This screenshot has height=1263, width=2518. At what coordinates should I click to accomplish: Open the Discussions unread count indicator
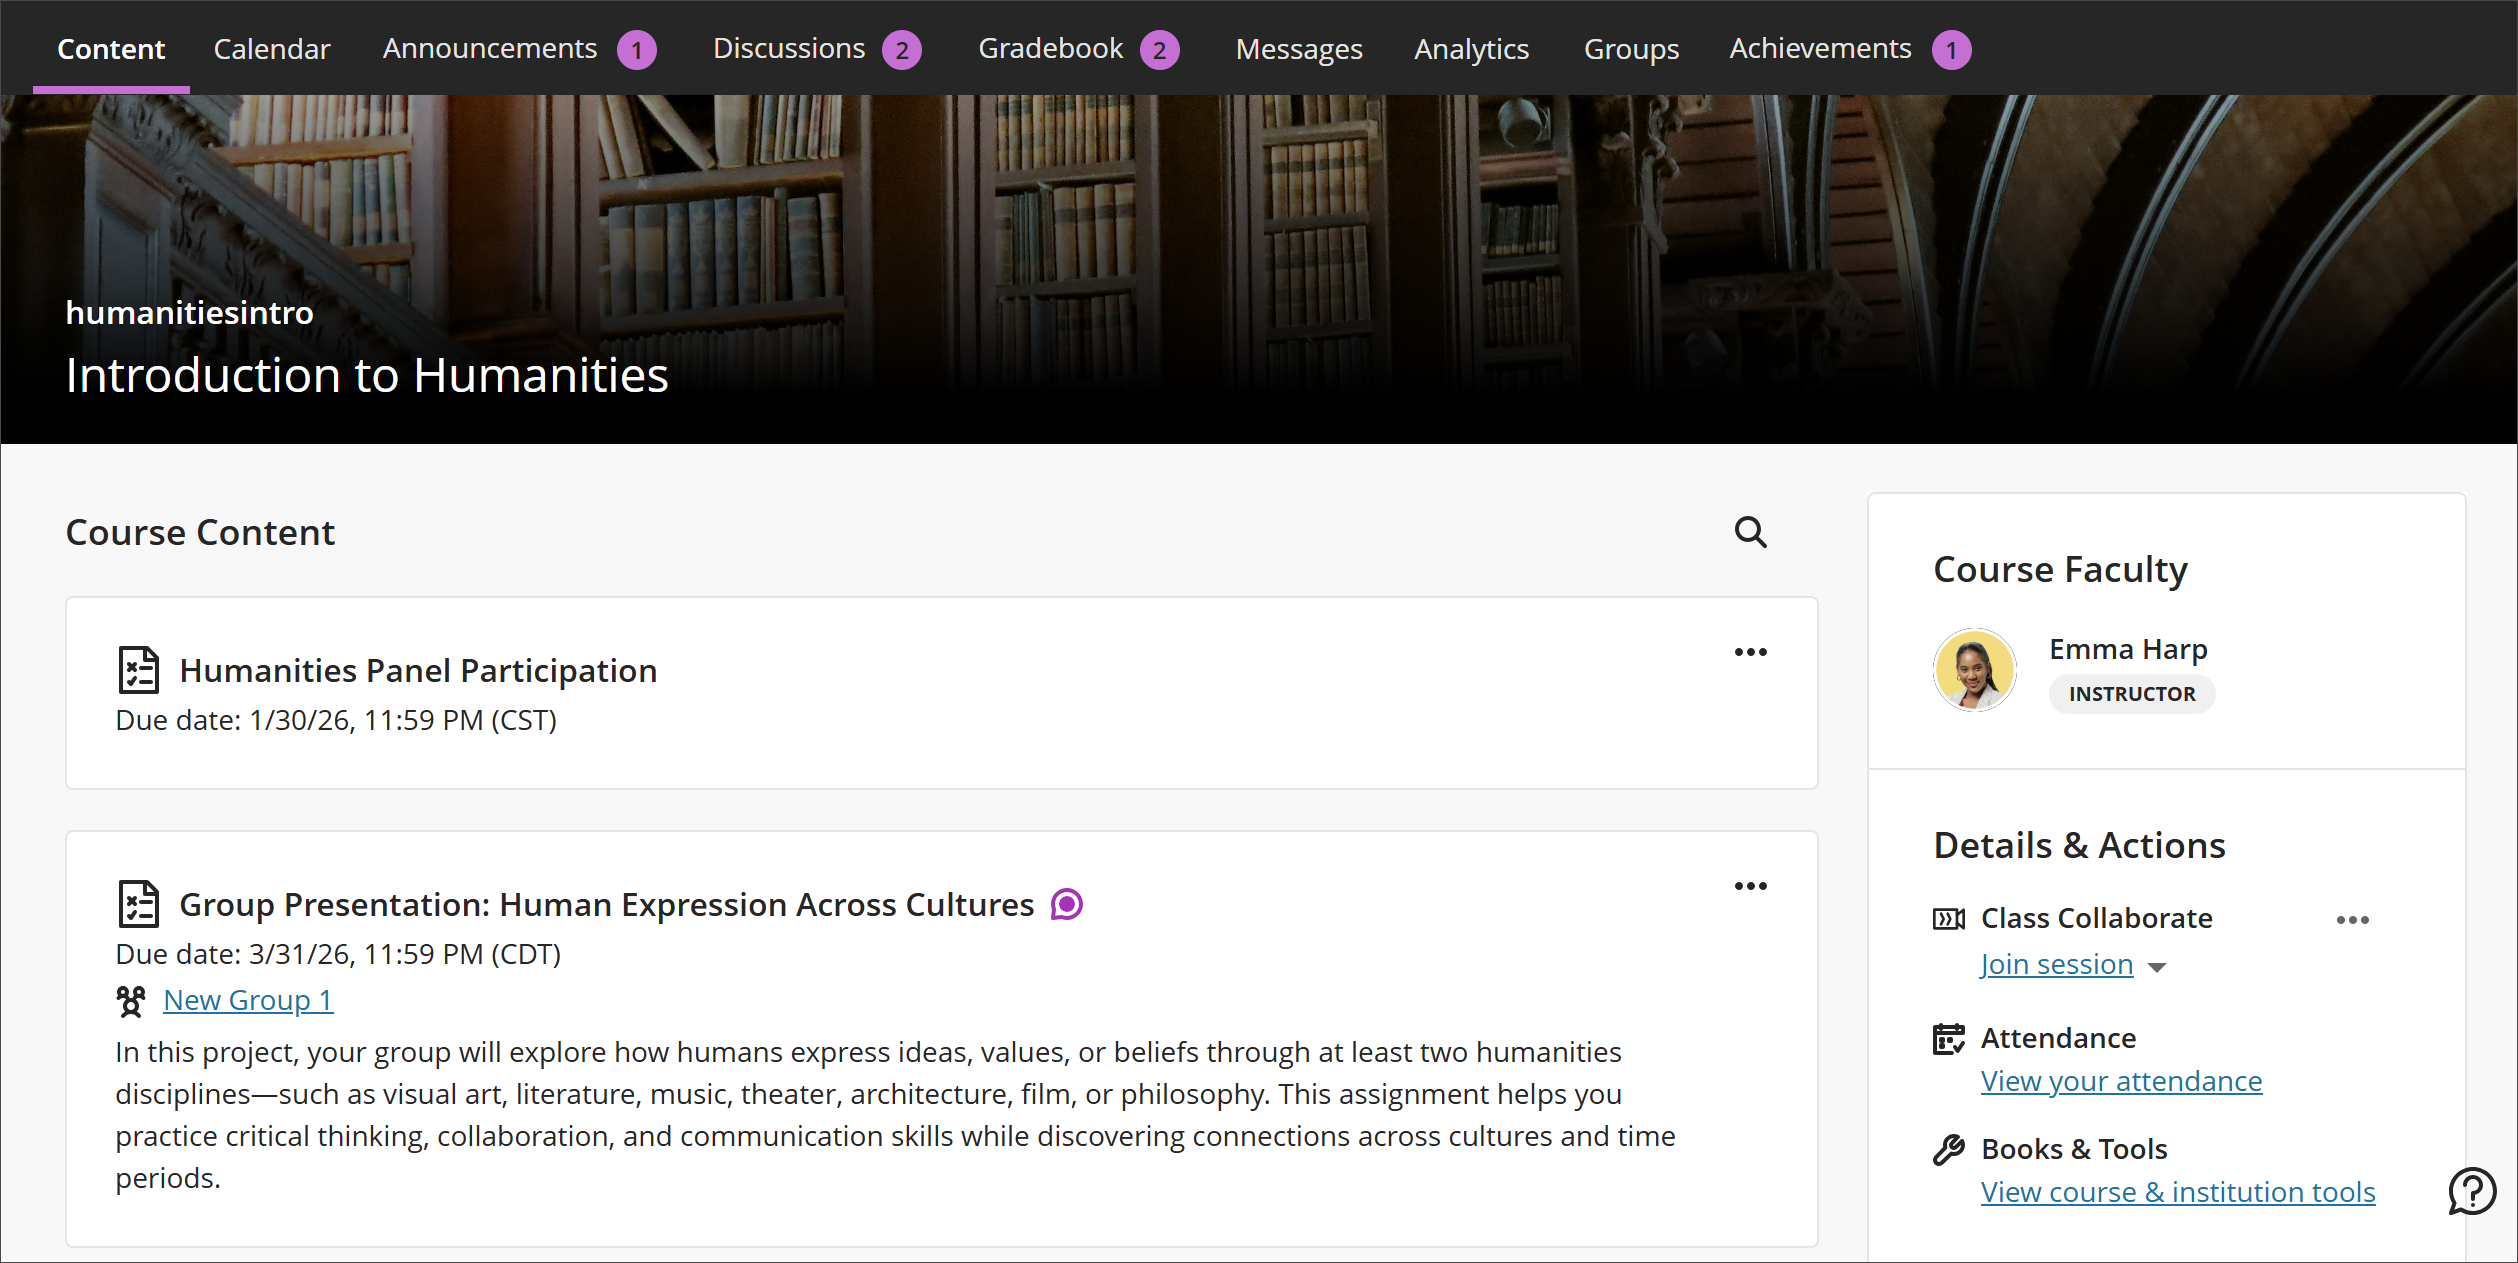pos(901,48)
